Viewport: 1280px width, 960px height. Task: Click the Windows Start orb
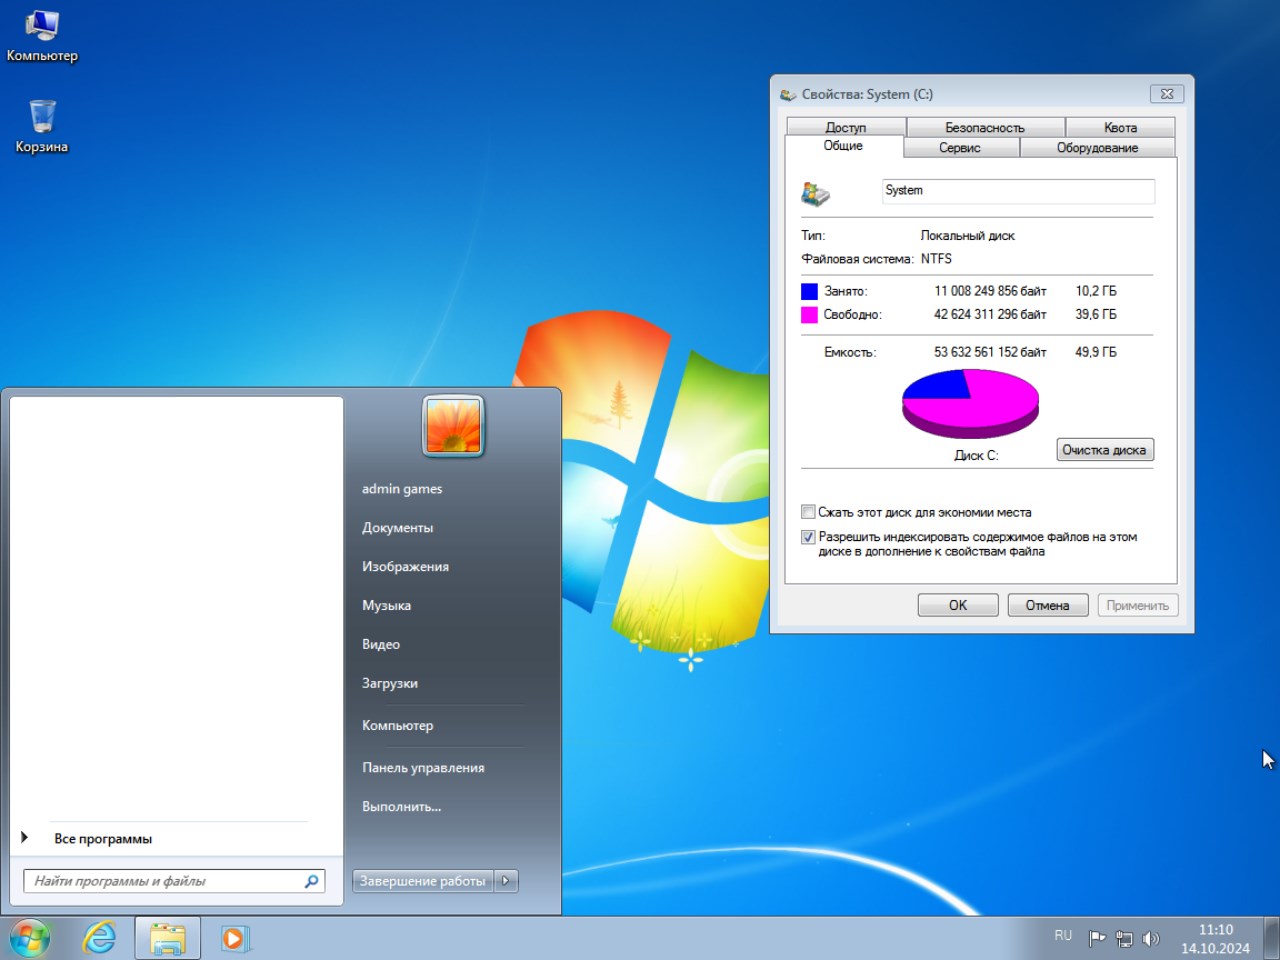click(x=30, y=938)
